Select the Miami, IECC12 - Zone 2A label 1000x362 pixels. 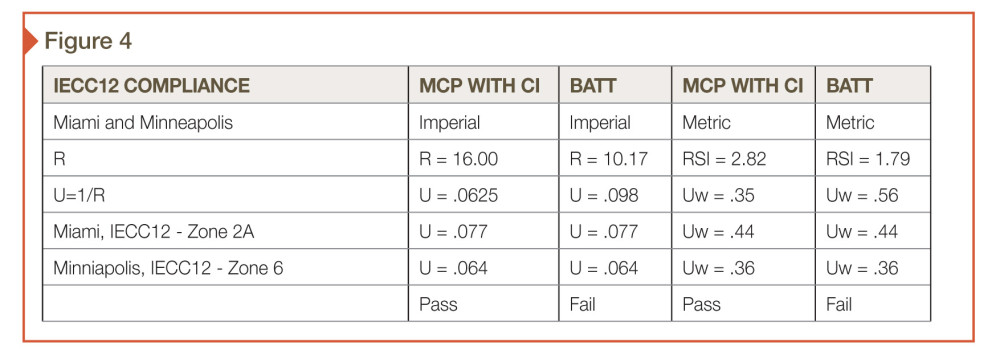(x=154, y=231)
